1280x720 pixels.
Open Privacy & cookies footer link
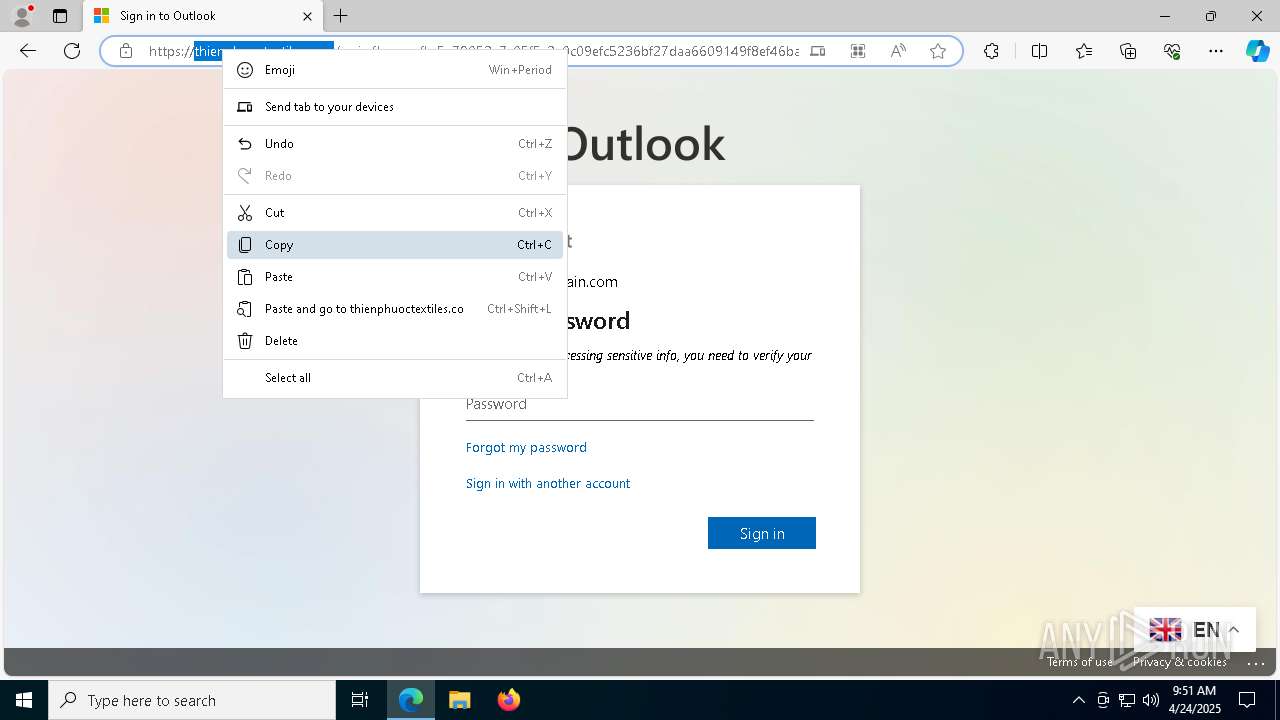1180,662
